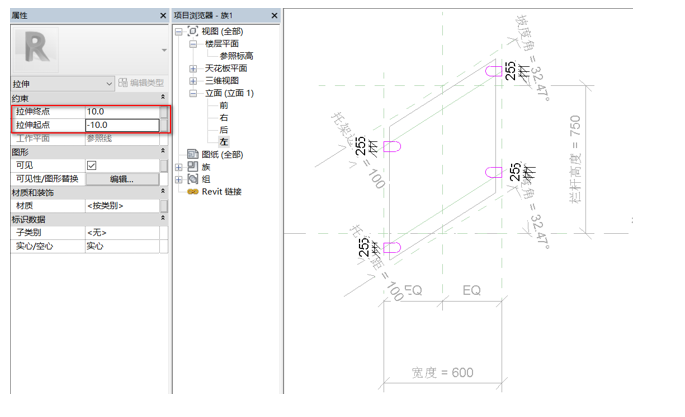Image resolution: width=685 pixels, height=417 pixels.
Task: Expand the 组 groups node
Action: pyautogui.click(x=179, y=179)
